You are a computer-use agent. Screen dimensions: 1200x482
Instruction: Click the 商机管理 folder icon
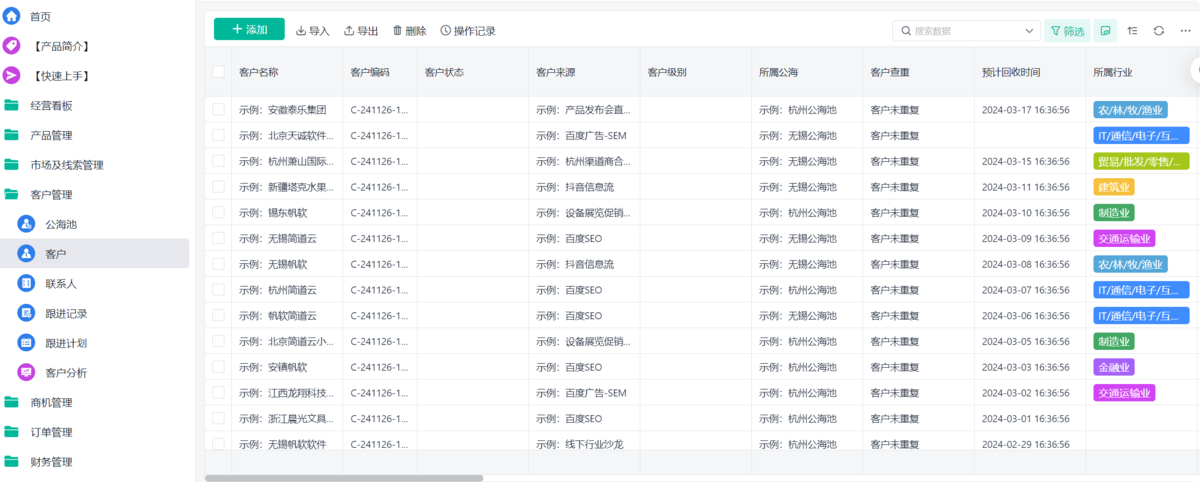tap(12, 402)
